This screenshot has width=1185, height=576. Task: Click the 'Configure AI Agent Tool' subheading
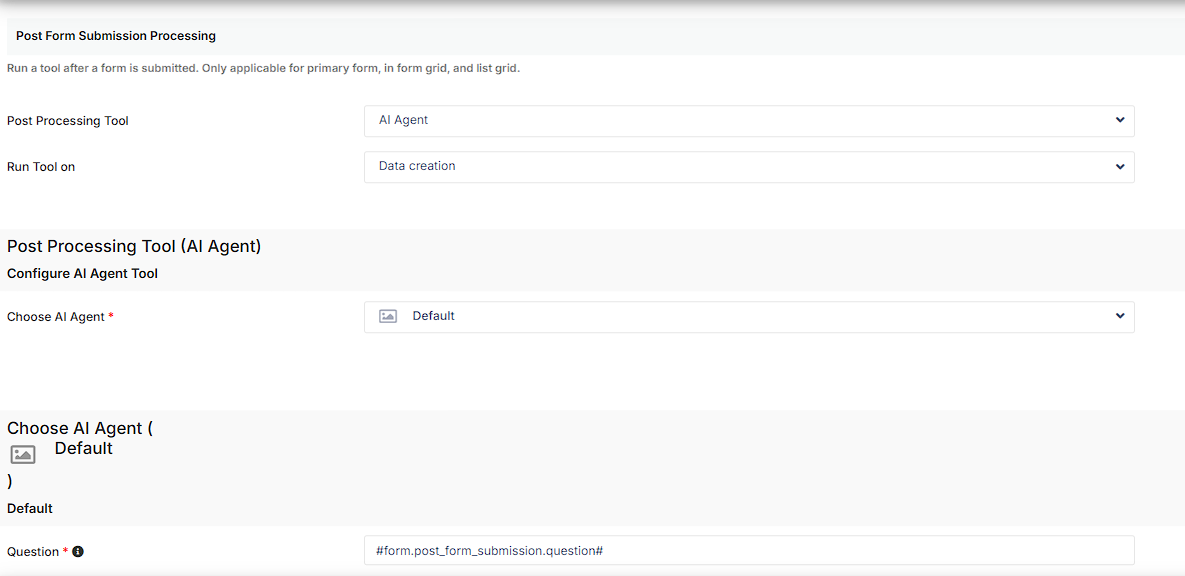[82, 273]
